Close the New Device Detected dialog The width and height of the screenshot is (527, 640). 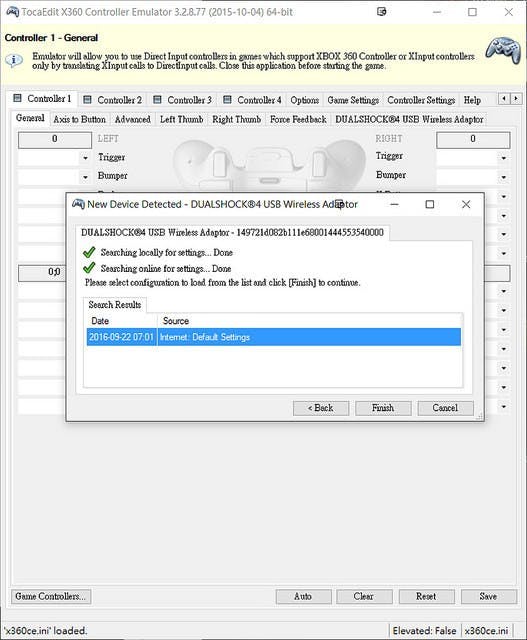click(x=466, y=204)
